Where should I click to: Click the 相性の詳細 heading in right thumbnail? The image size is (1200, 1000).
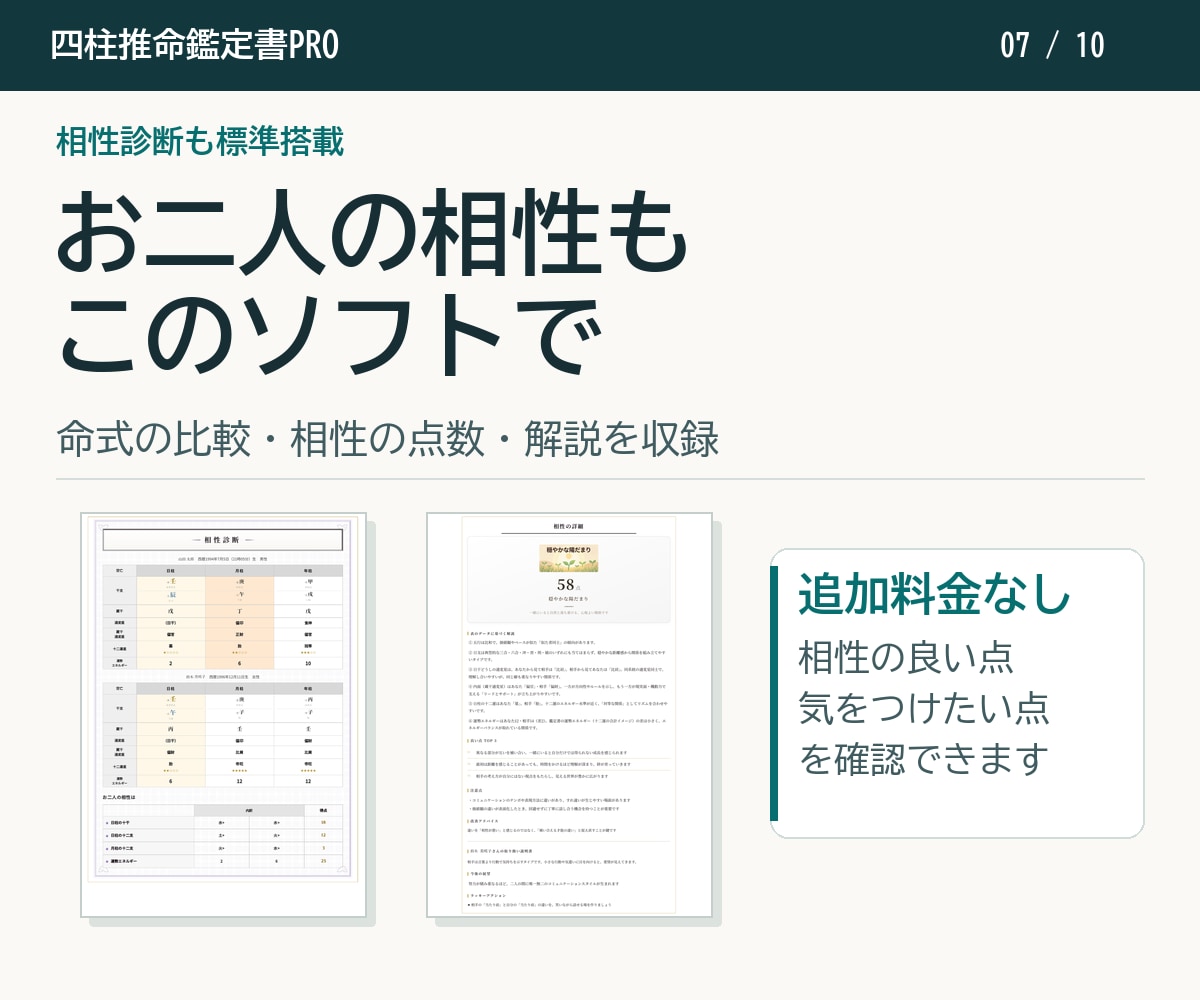click(x=568, y=525)
